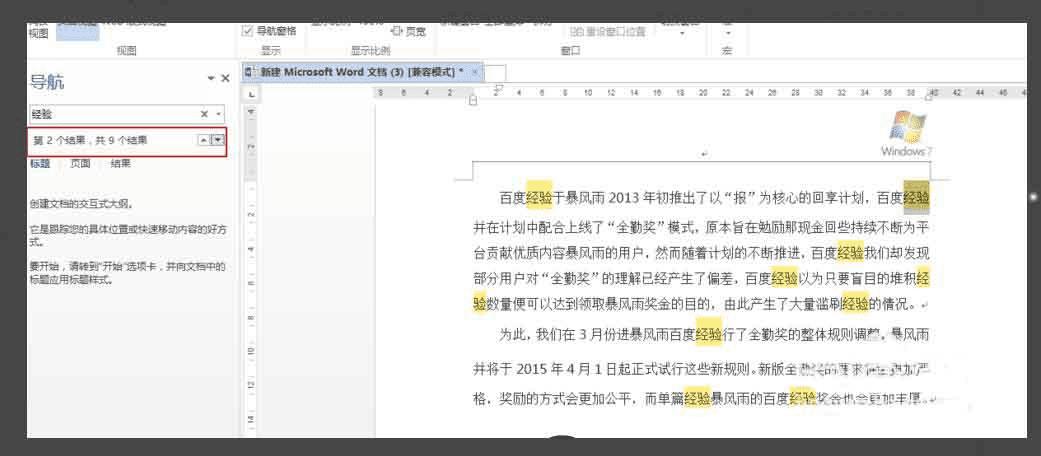The height and width of the screenshot is (456, 1041).
Task: Click the tab stop selector L icon
Action: [251, 95]
